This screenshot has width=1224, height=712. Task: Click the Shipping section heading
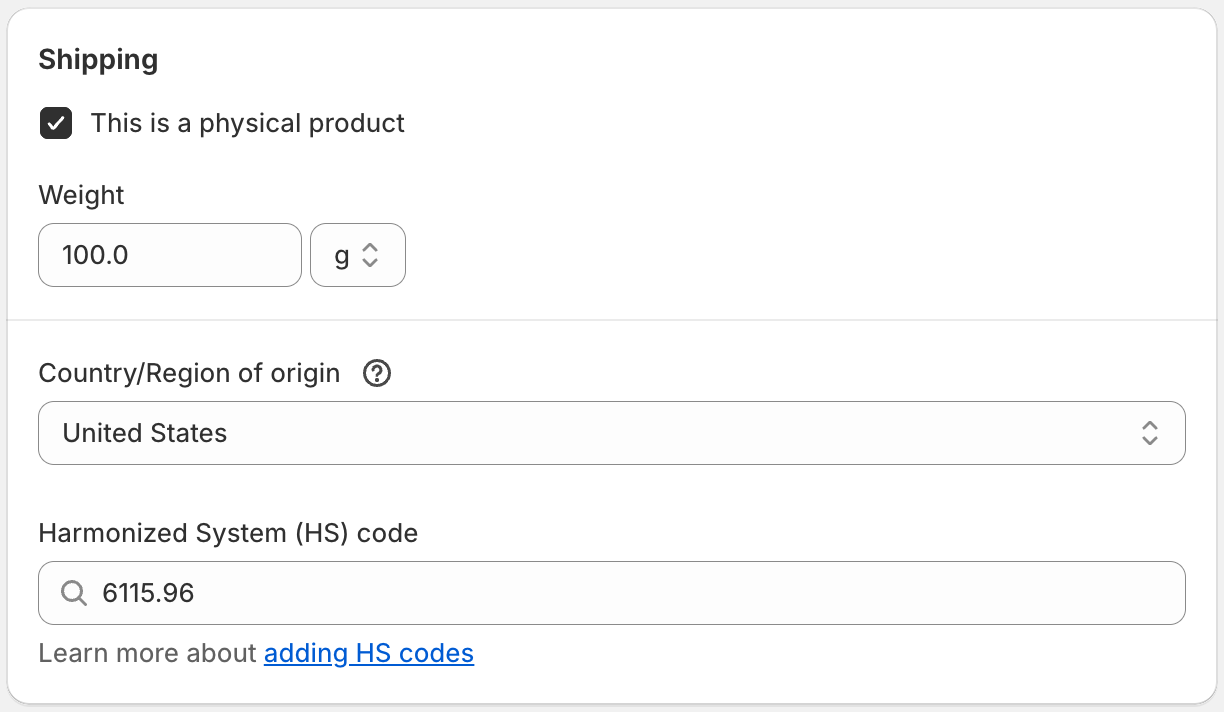98,60
